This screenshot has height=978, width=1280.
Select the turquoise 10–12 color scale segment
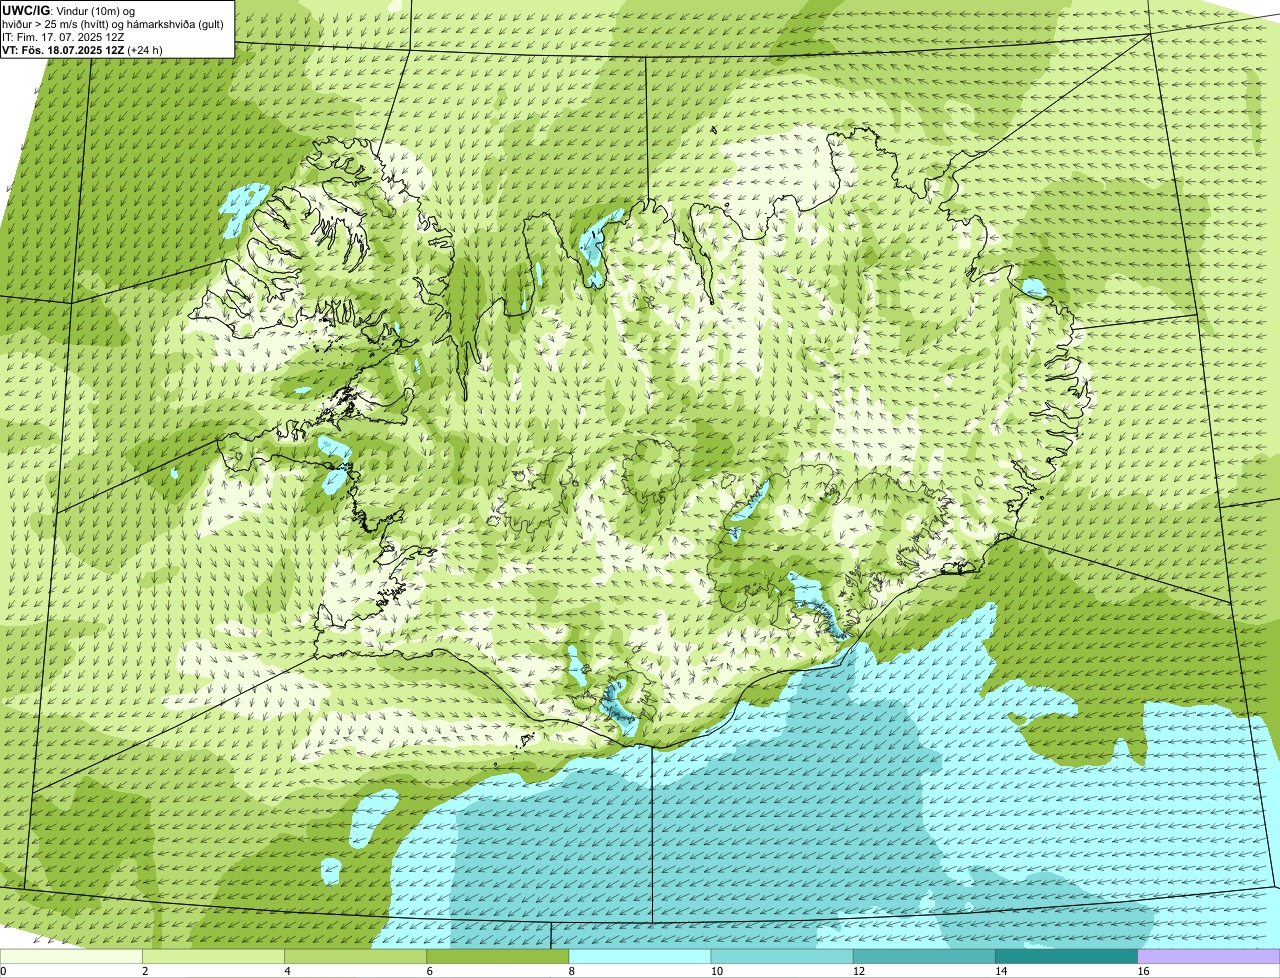tap(782, 957)
